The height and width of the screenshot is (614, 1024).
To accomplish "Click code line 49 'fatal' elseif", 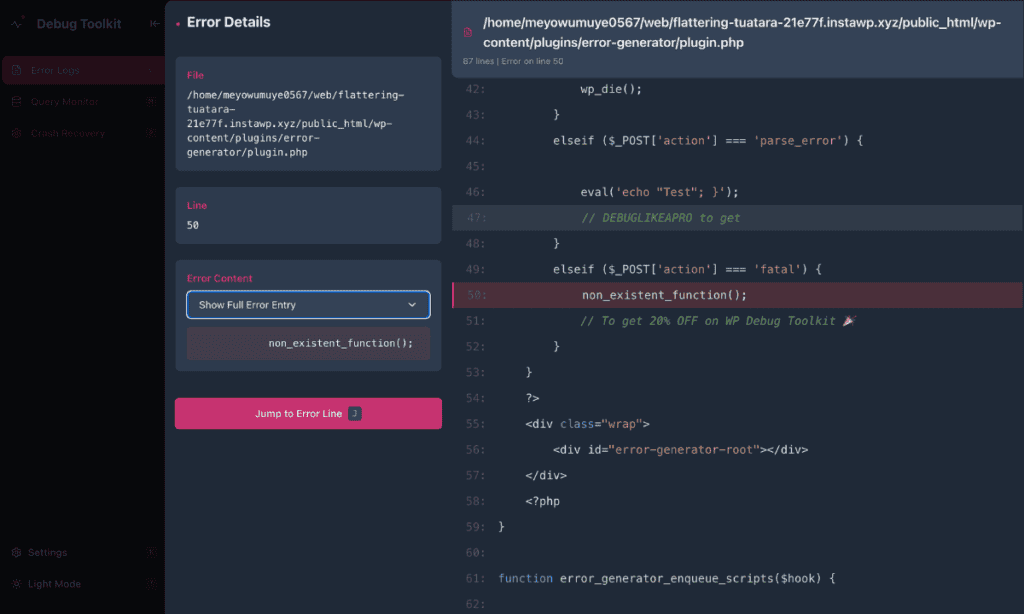I will (687, 270).
